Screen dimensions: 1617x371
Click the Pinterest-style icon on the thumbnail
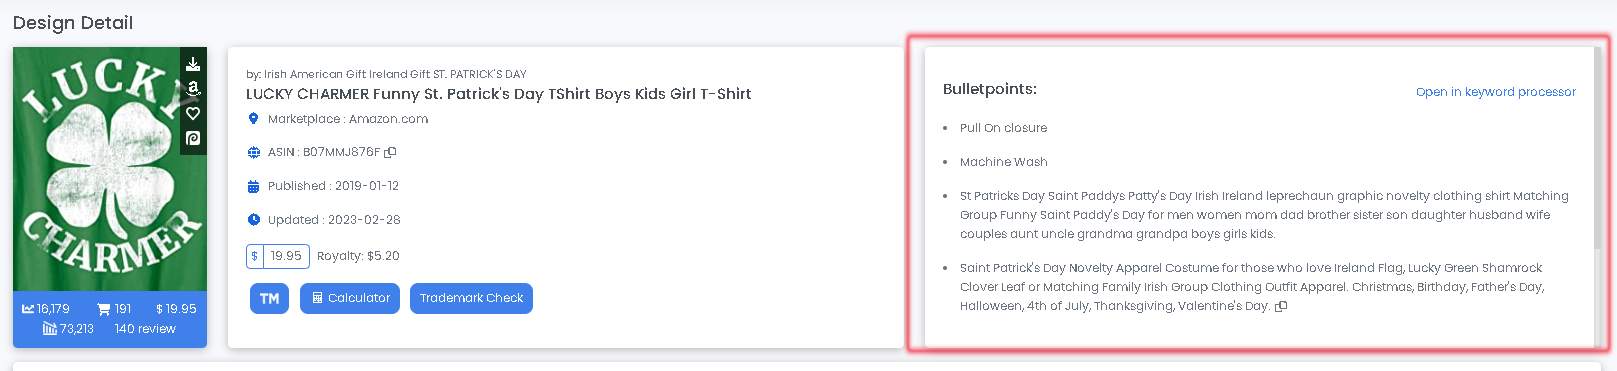[x=193, y=138]
